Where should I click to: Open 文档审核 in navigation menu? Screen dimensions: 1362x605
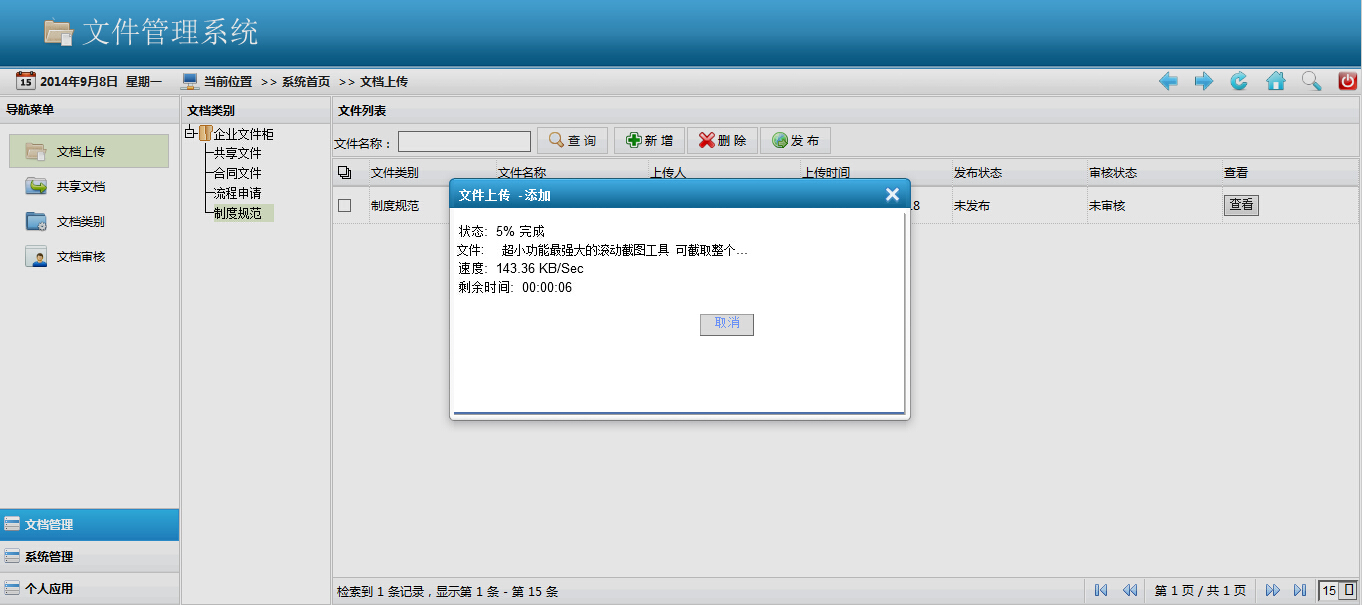(x=81, y=256)
